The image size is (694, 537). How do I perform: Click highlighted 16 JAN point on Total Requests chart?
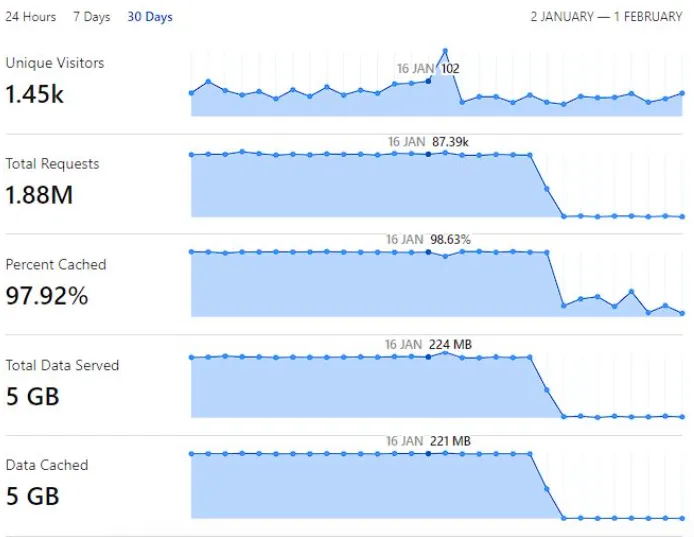428,154
